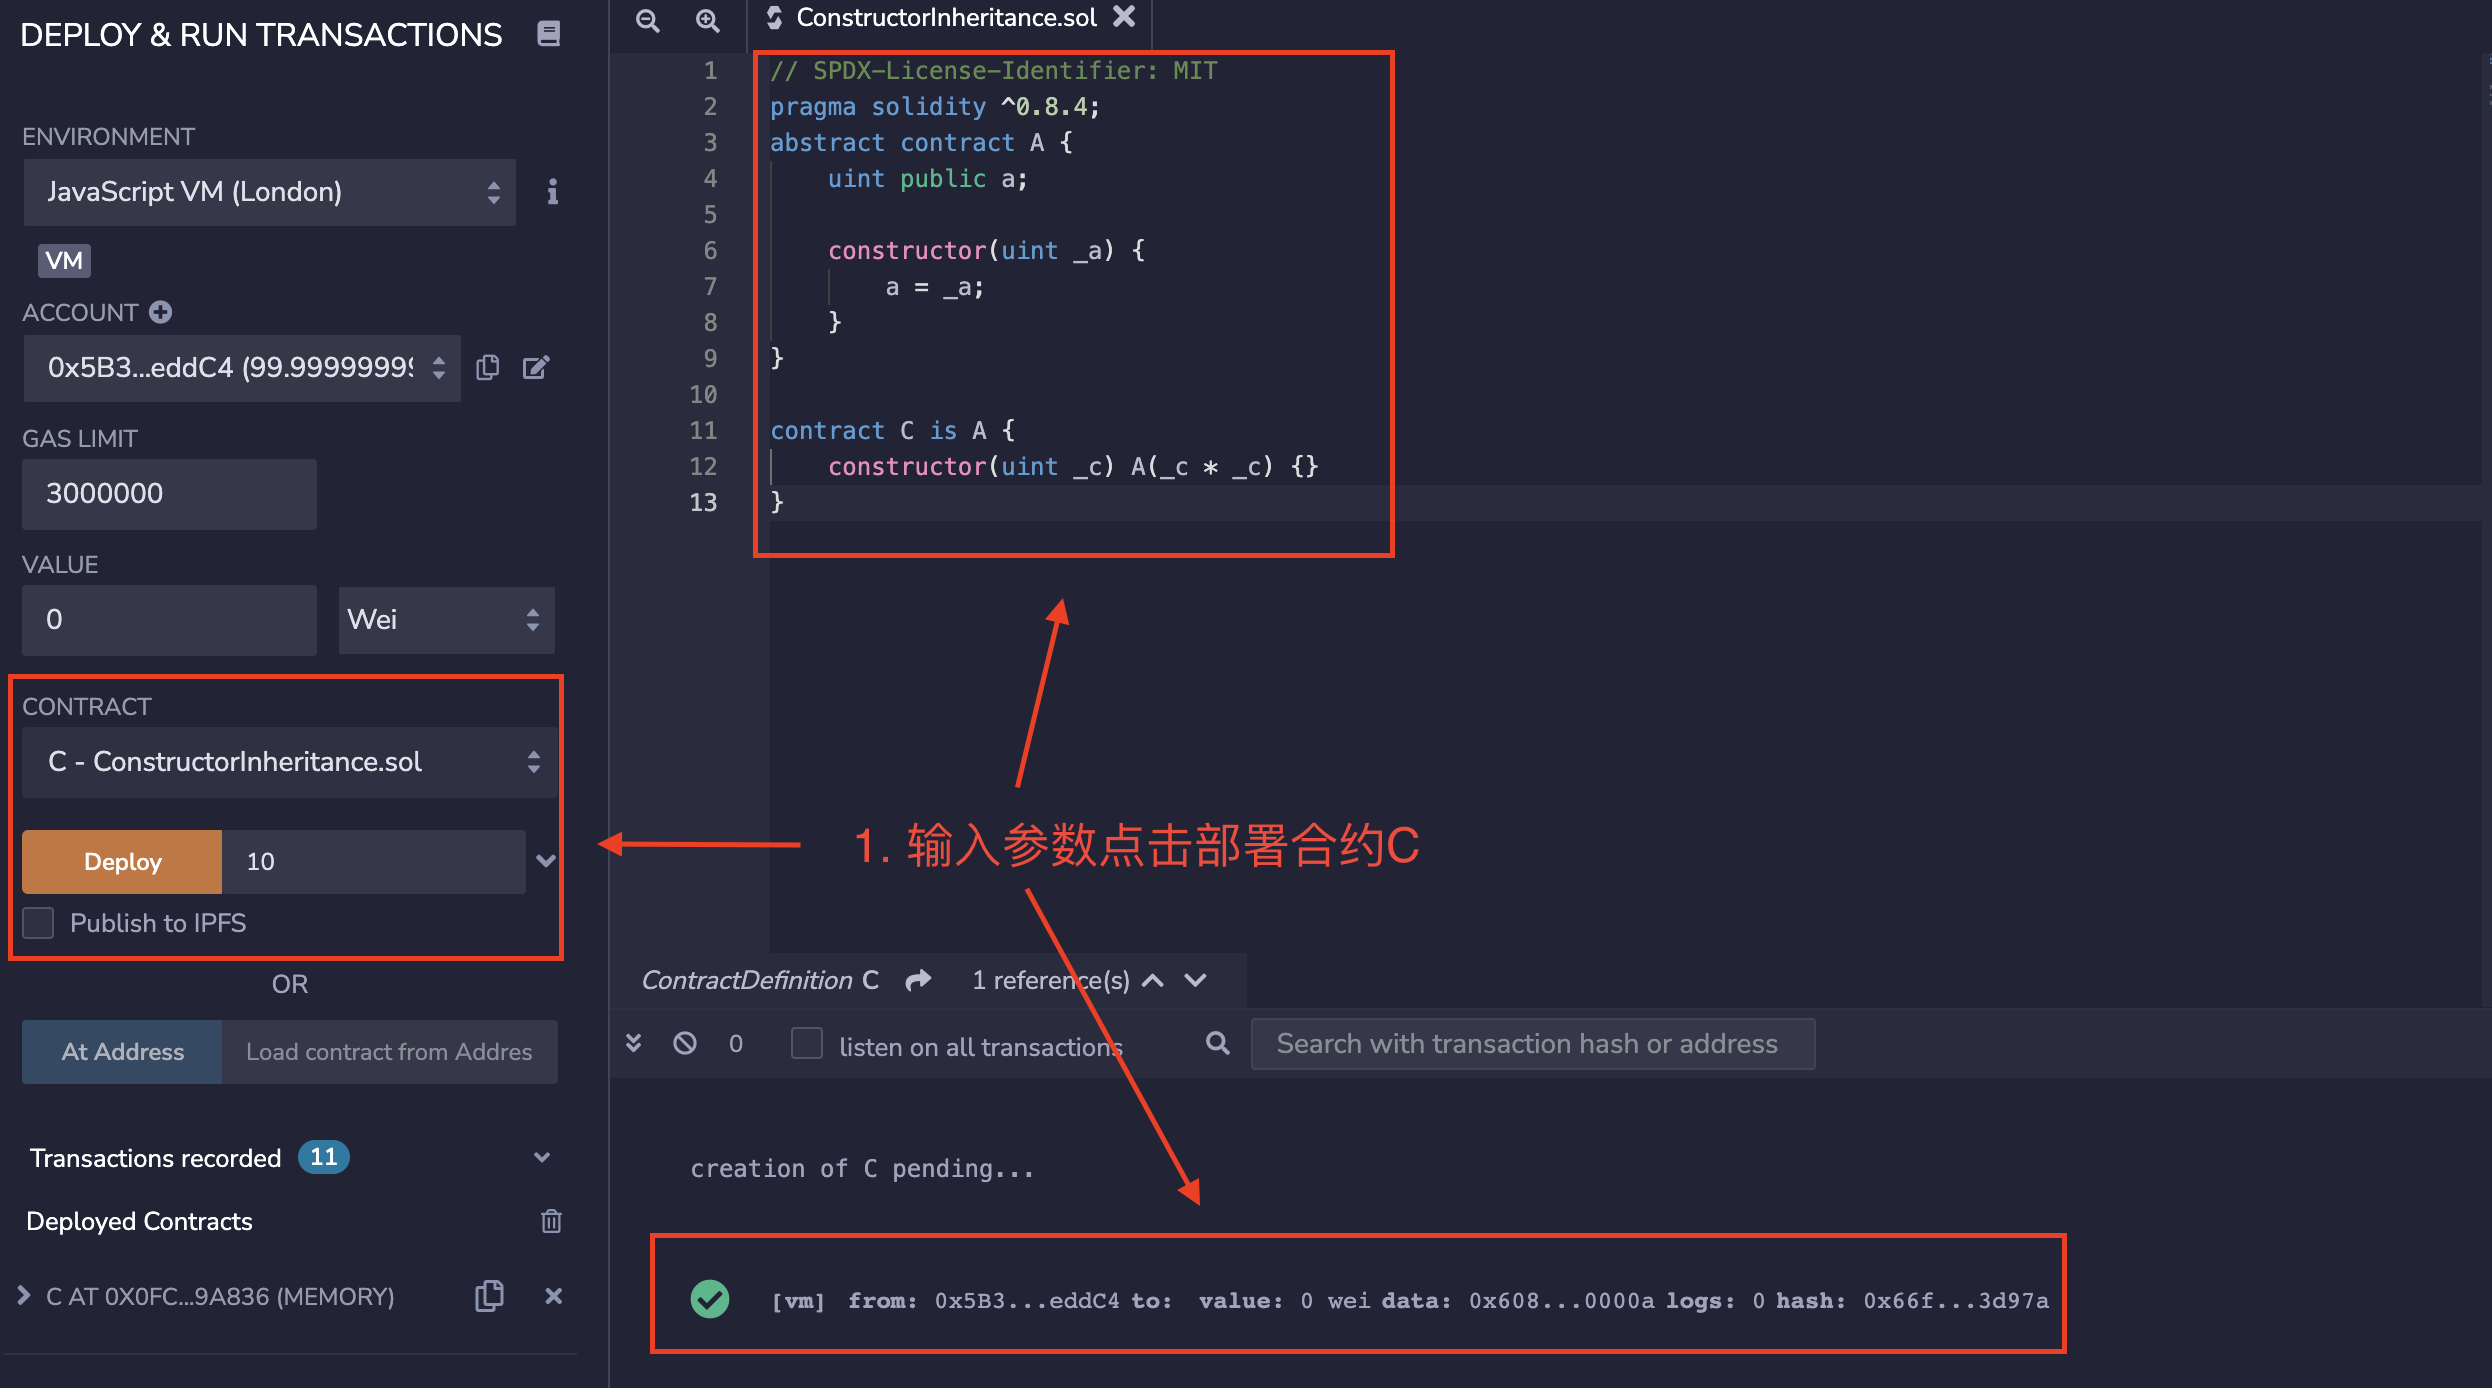Click the zoom in editor icon
This screenshot has height=1388, width=2492.
pyautogui.click(x=708, y=20)
